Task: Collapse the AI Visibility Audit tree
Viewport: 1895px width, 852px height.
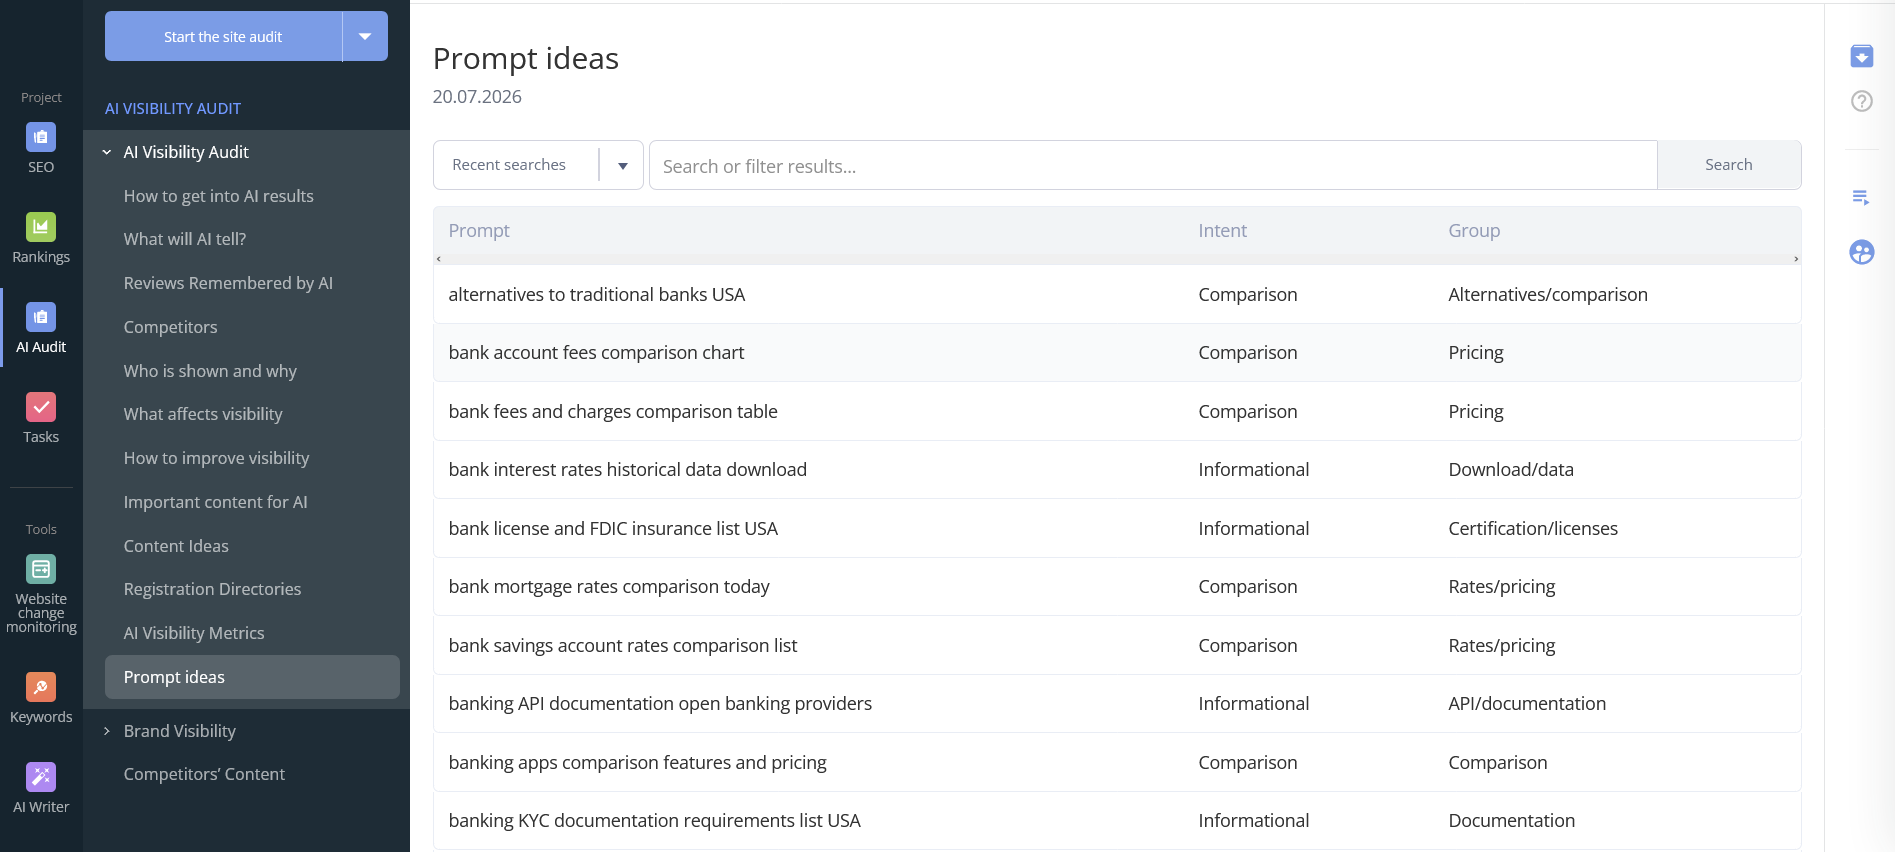Action: [x=107, y=152]
